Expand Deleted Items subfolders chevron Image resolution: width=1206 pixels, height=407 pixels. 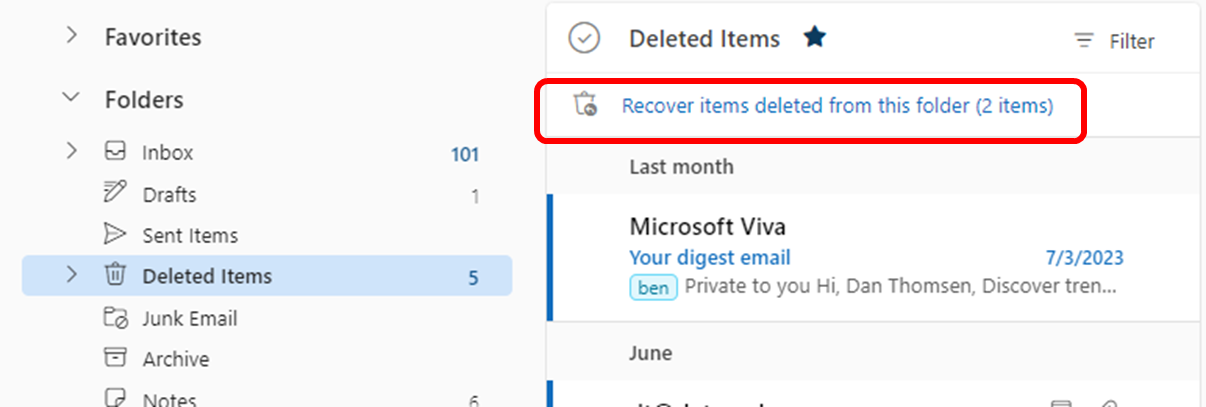(x=71, y=274)
